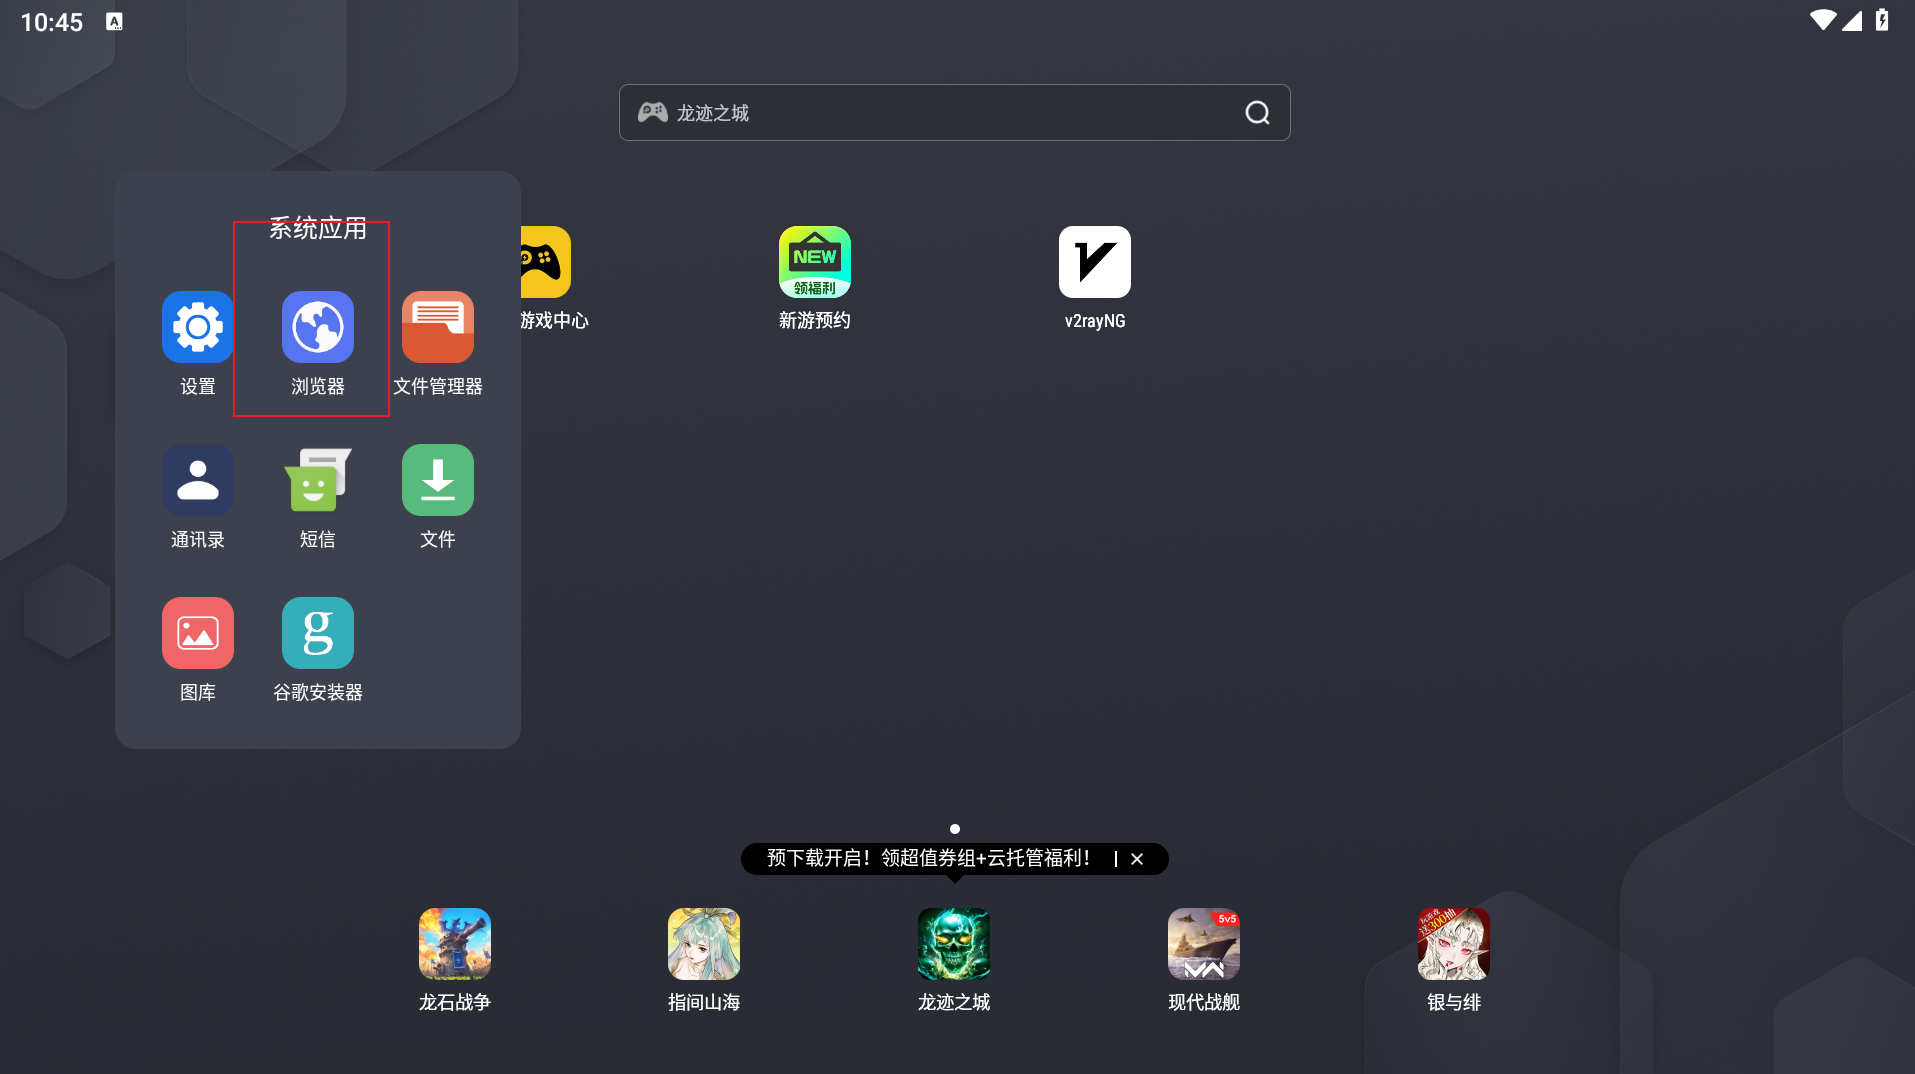The height and width of the screenshot is (1074, 1915).
Task: Tap the clock showing 10:45
Action: tap(52, 22)
